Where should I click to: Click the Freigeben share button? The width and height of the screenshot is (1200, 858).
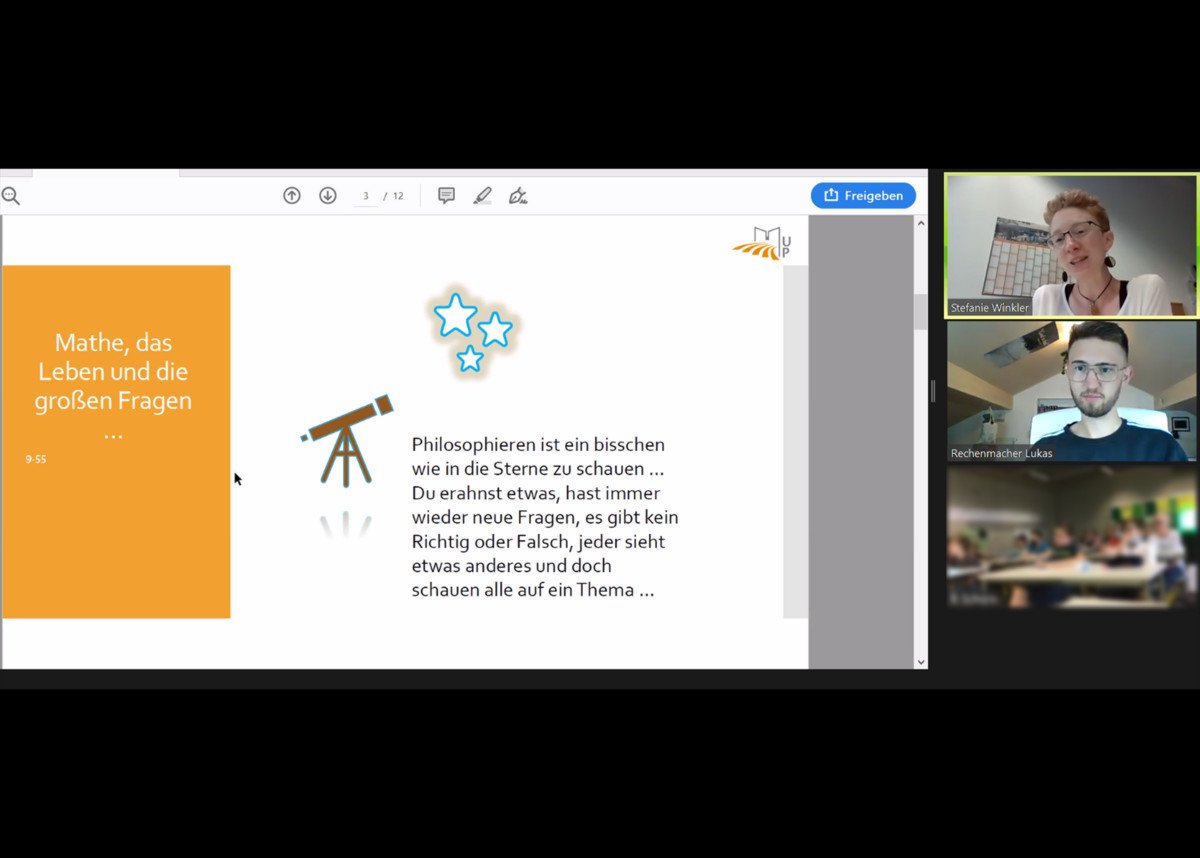coord(863,196)
